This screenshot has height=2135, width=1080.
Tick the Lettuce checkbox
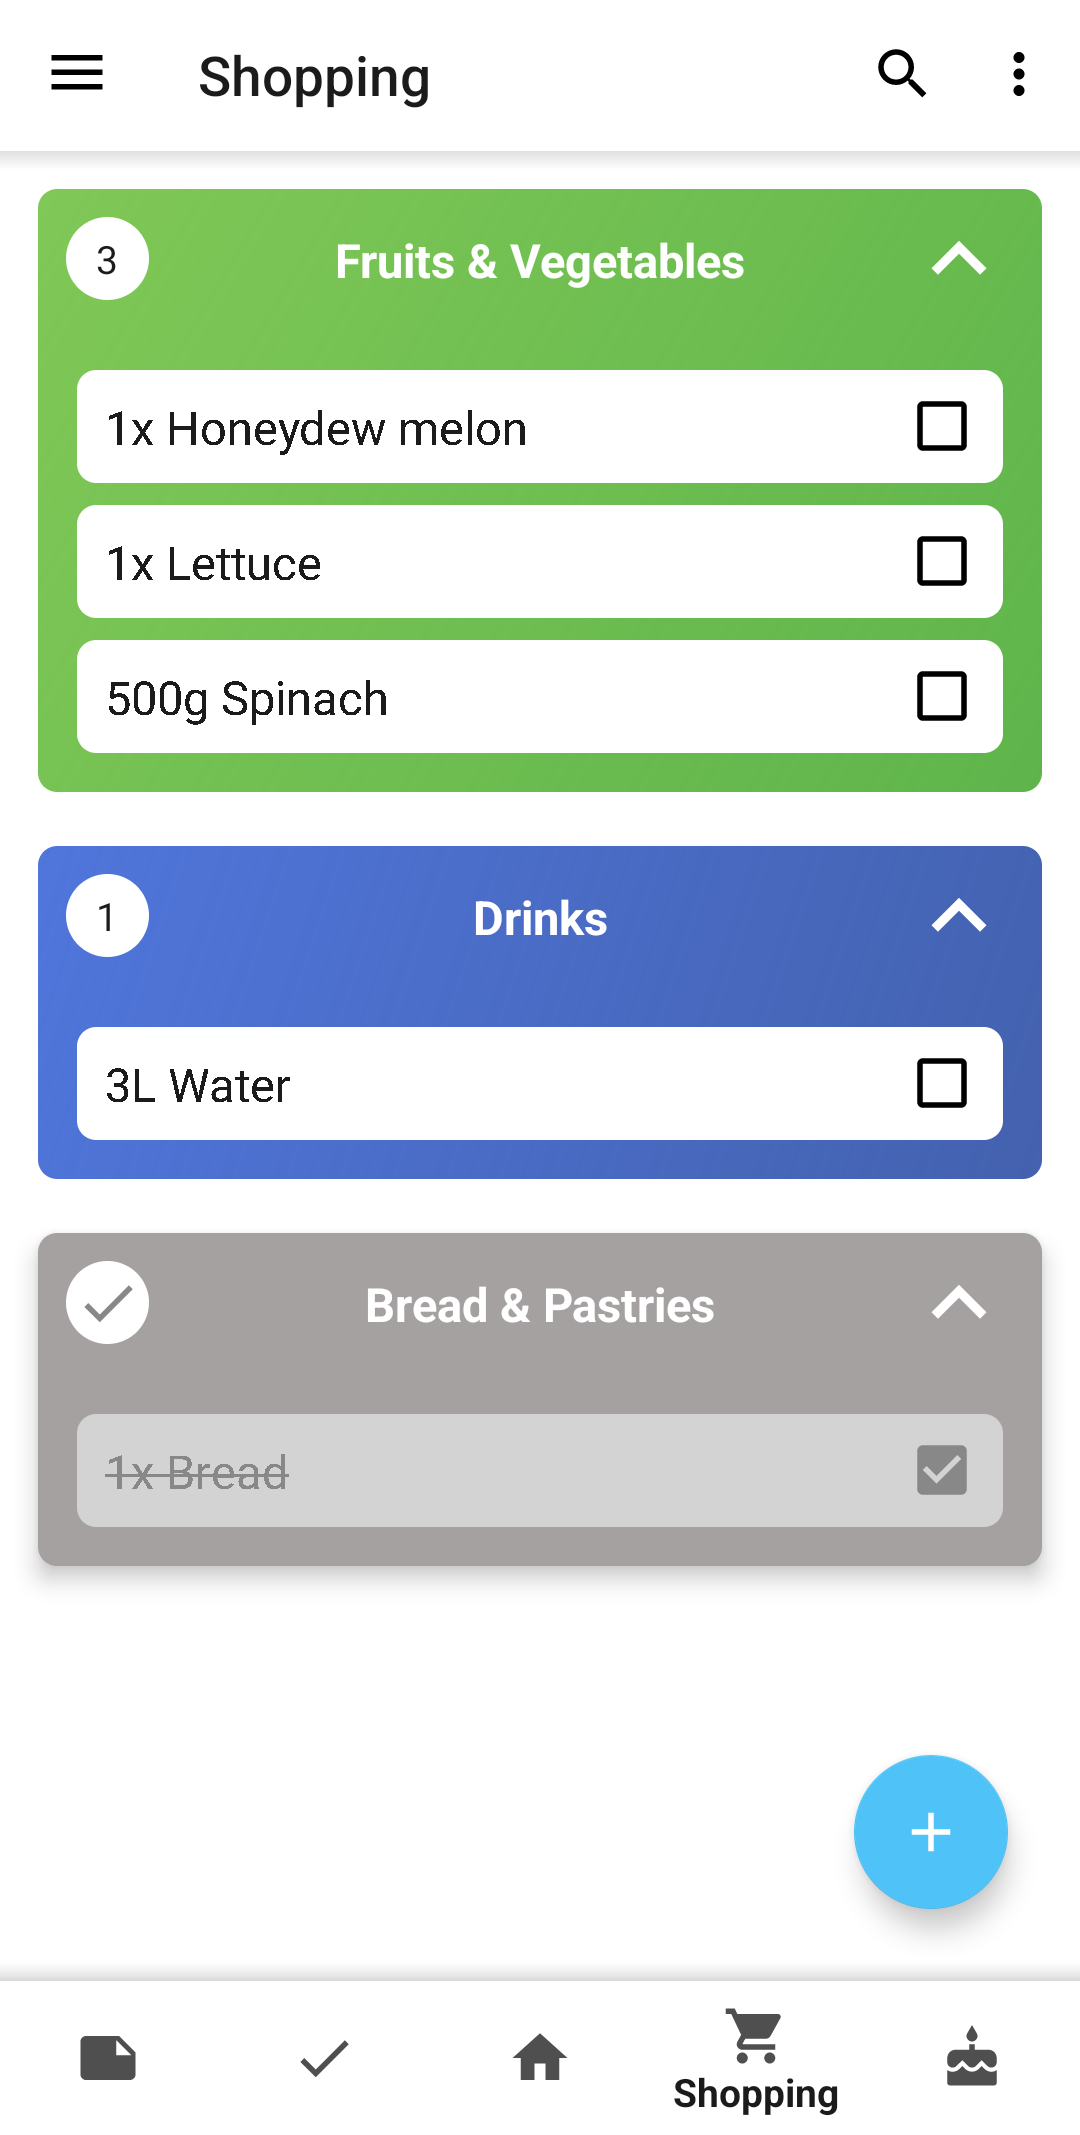pyautogui.click(x=941, y=562)
